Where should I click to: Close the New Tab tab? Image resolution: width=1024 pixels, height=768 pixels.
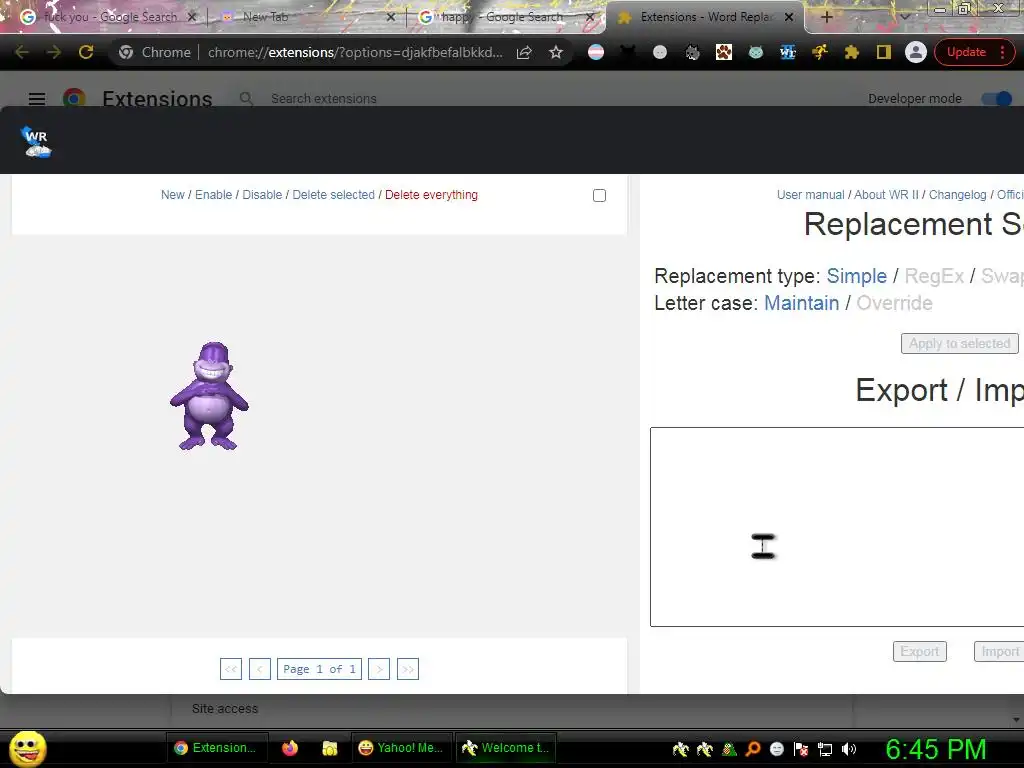click(391, 17)
